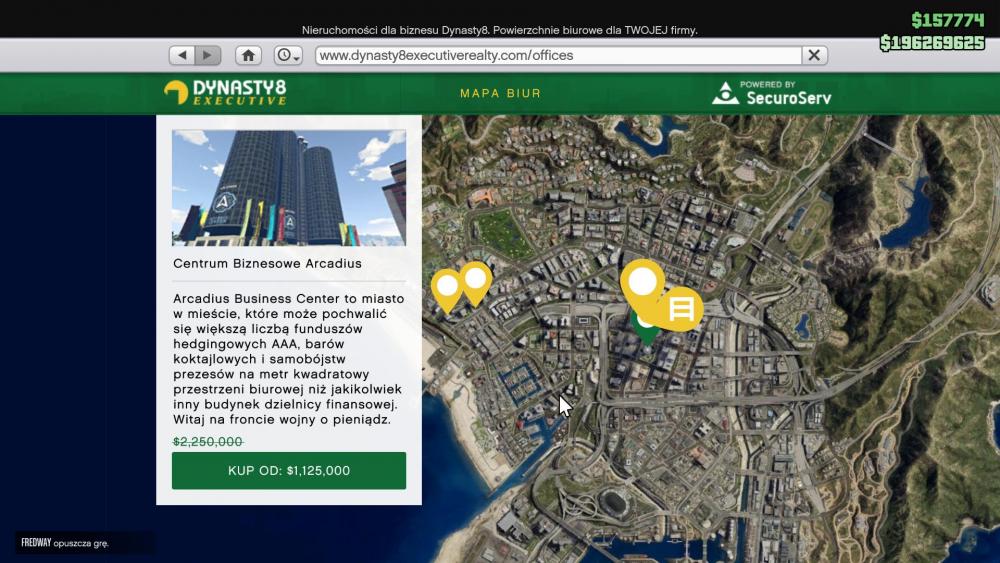Click the Centrum Biznesowe Arcadius title
1000x563 pixels.
[x=267, y=263]
